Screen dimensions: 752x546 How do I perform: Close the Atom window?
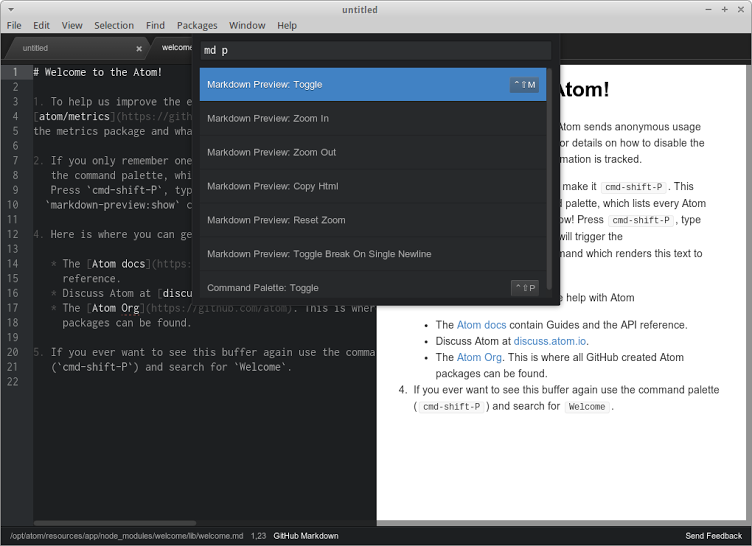(x=741, y=10)
